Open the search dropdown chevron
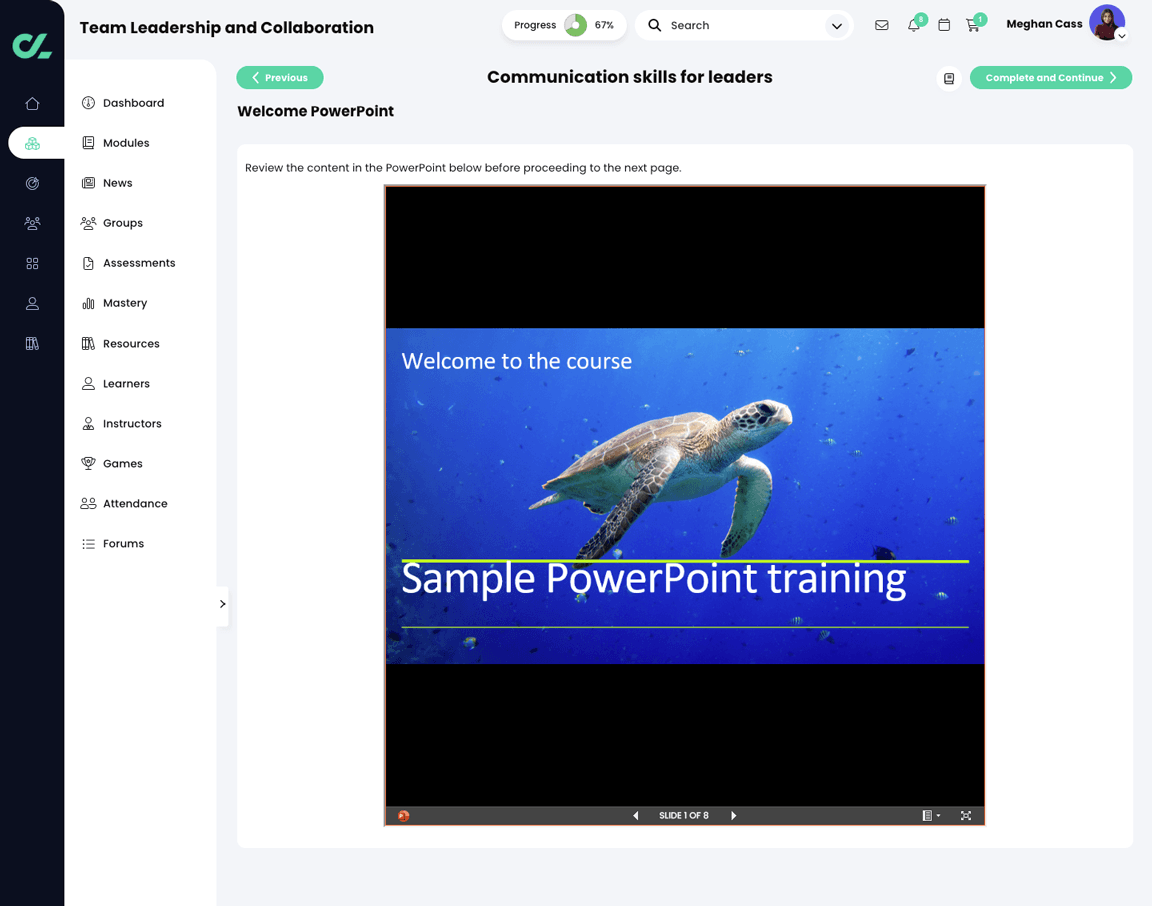Image resolution: width=1152 pixels, height=906 pixels. (x=836, y=25)
